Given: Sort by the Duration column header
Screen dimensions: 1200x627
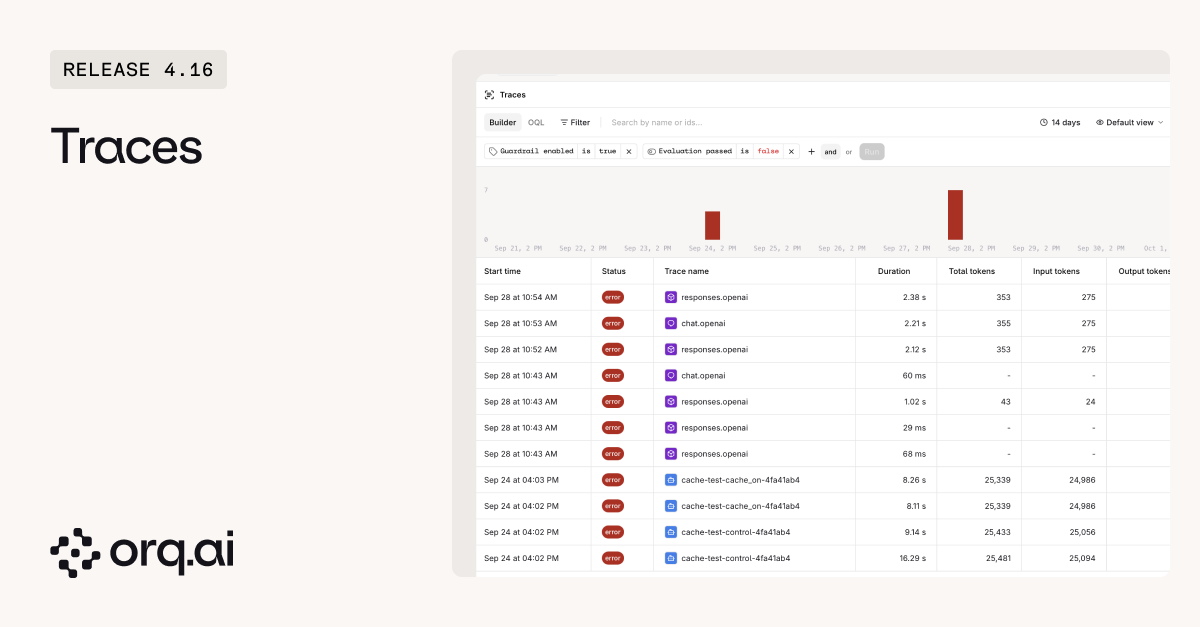Looking at the screenshot, I should click(894, 271).
